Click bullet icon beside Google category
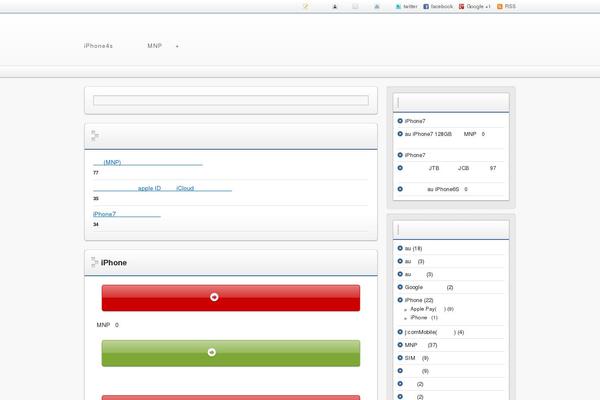The width and height of the screenshot is (600, 400). [400, 287]
